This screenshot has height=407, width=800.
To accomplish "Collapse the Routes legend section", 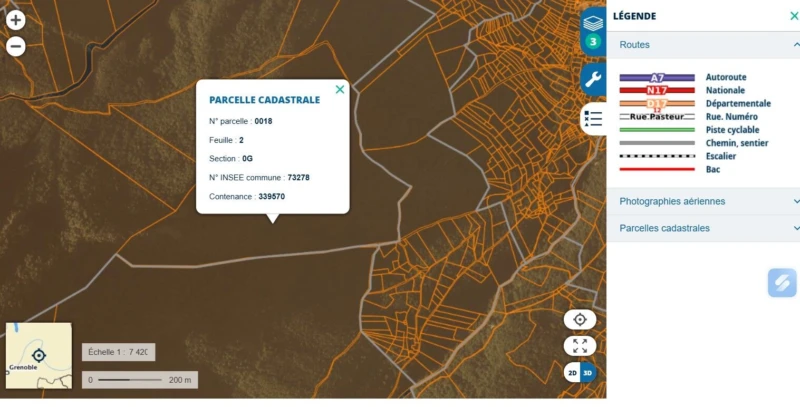I will 796,45.
